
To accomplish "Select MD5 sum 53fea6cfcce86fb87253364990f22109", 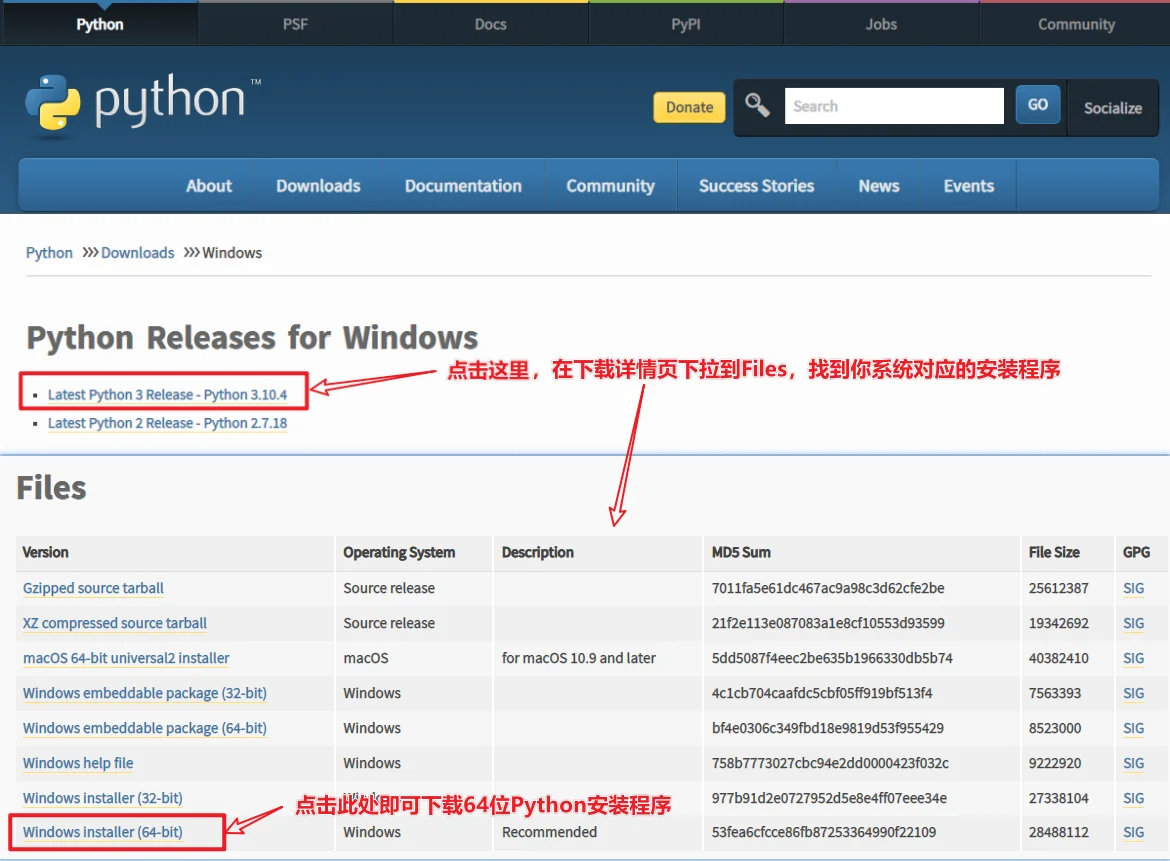I will pos(824,832).
